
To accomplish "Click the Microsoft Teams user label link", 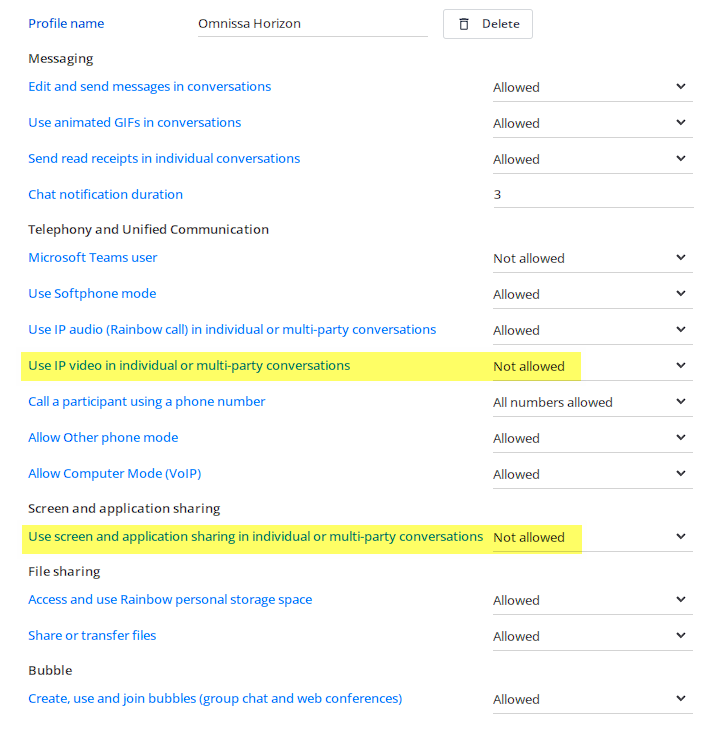I will [93, 258].
